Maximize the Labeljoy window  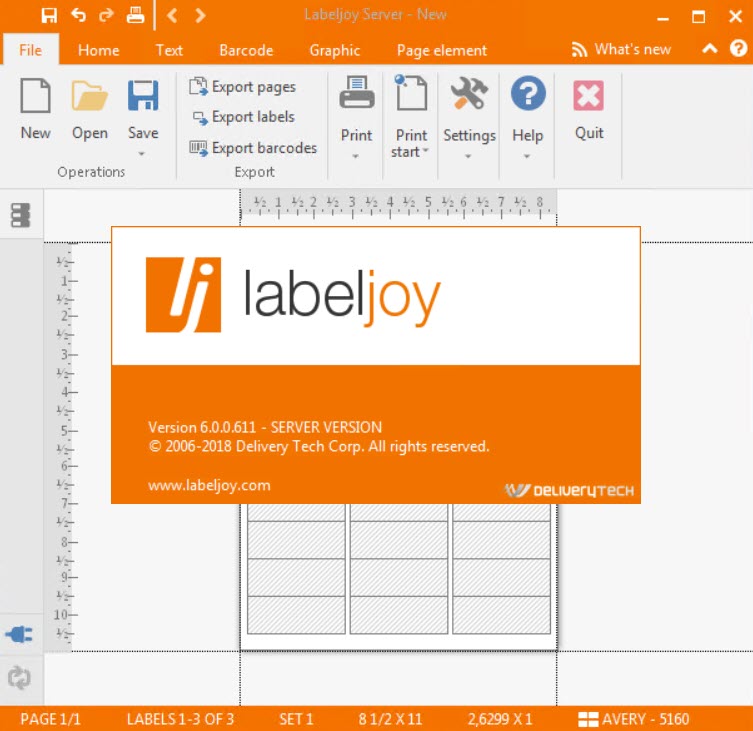698,17
